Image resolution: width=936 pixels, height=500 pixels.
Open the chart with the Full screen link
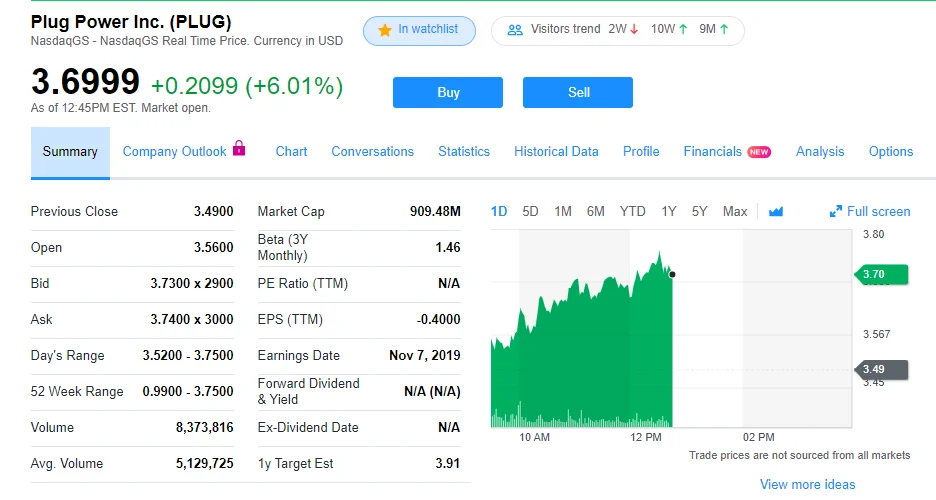[x=878, y=211]
